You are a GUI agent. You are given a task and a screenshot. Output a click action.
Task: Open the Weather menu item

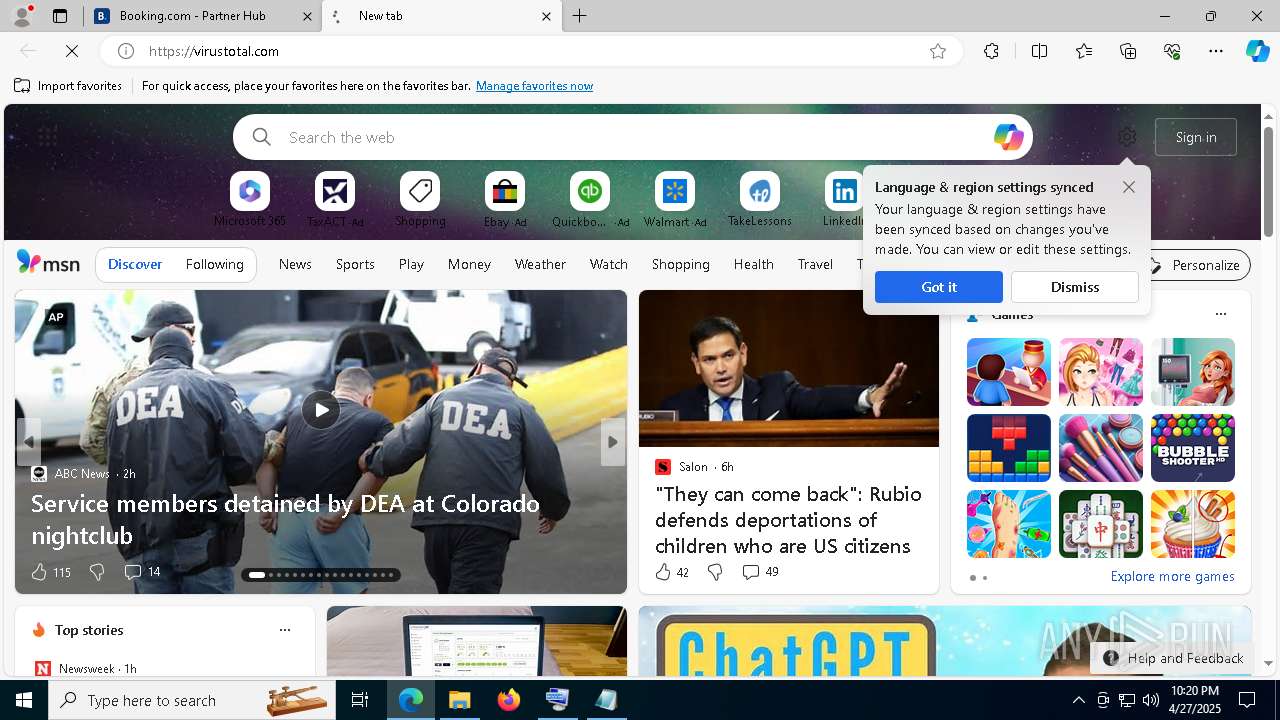tap(540, 264)
